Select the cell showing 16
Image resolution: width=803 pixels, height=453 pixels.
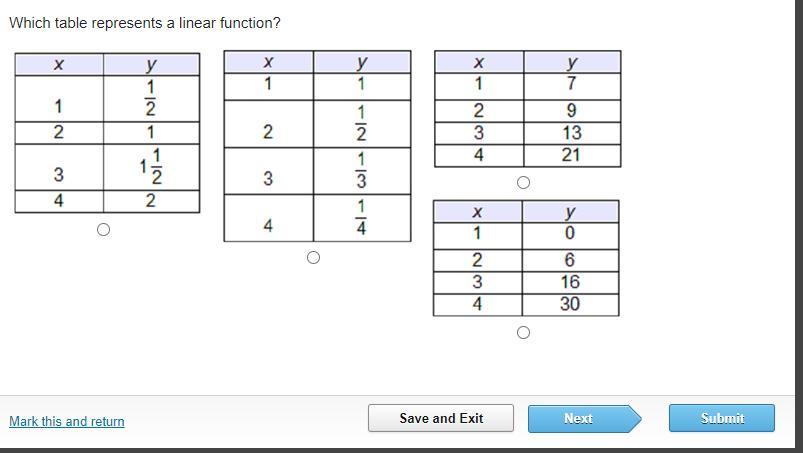570,282
